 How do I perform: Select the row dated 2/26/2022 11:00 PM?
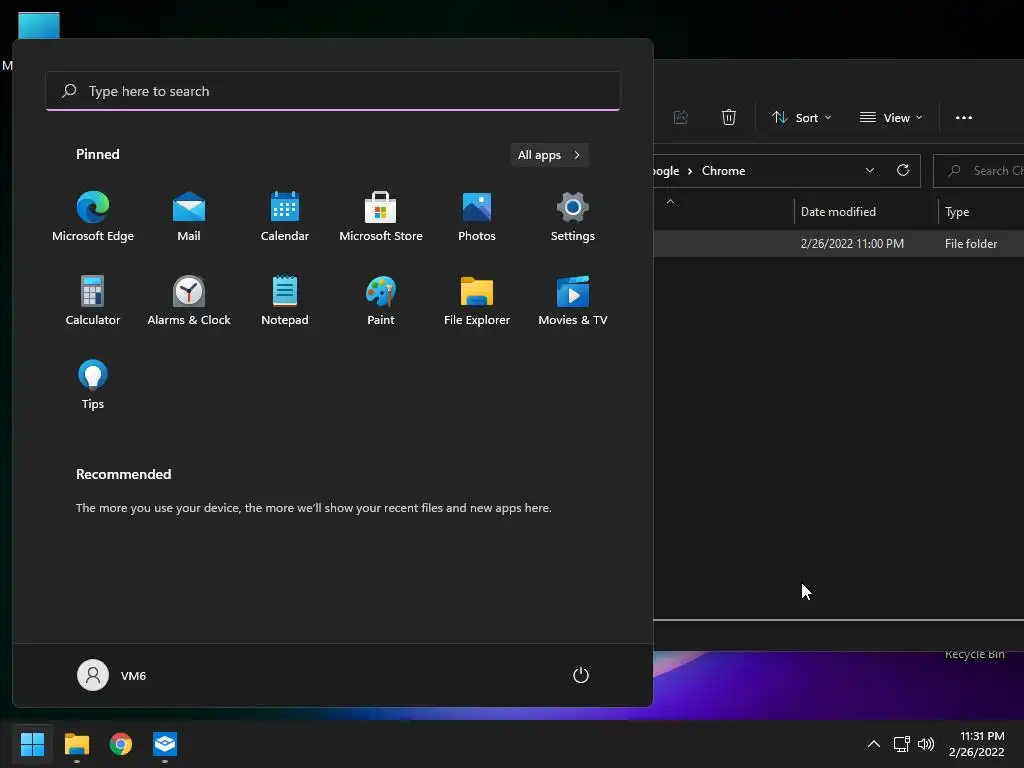point(839,244)
